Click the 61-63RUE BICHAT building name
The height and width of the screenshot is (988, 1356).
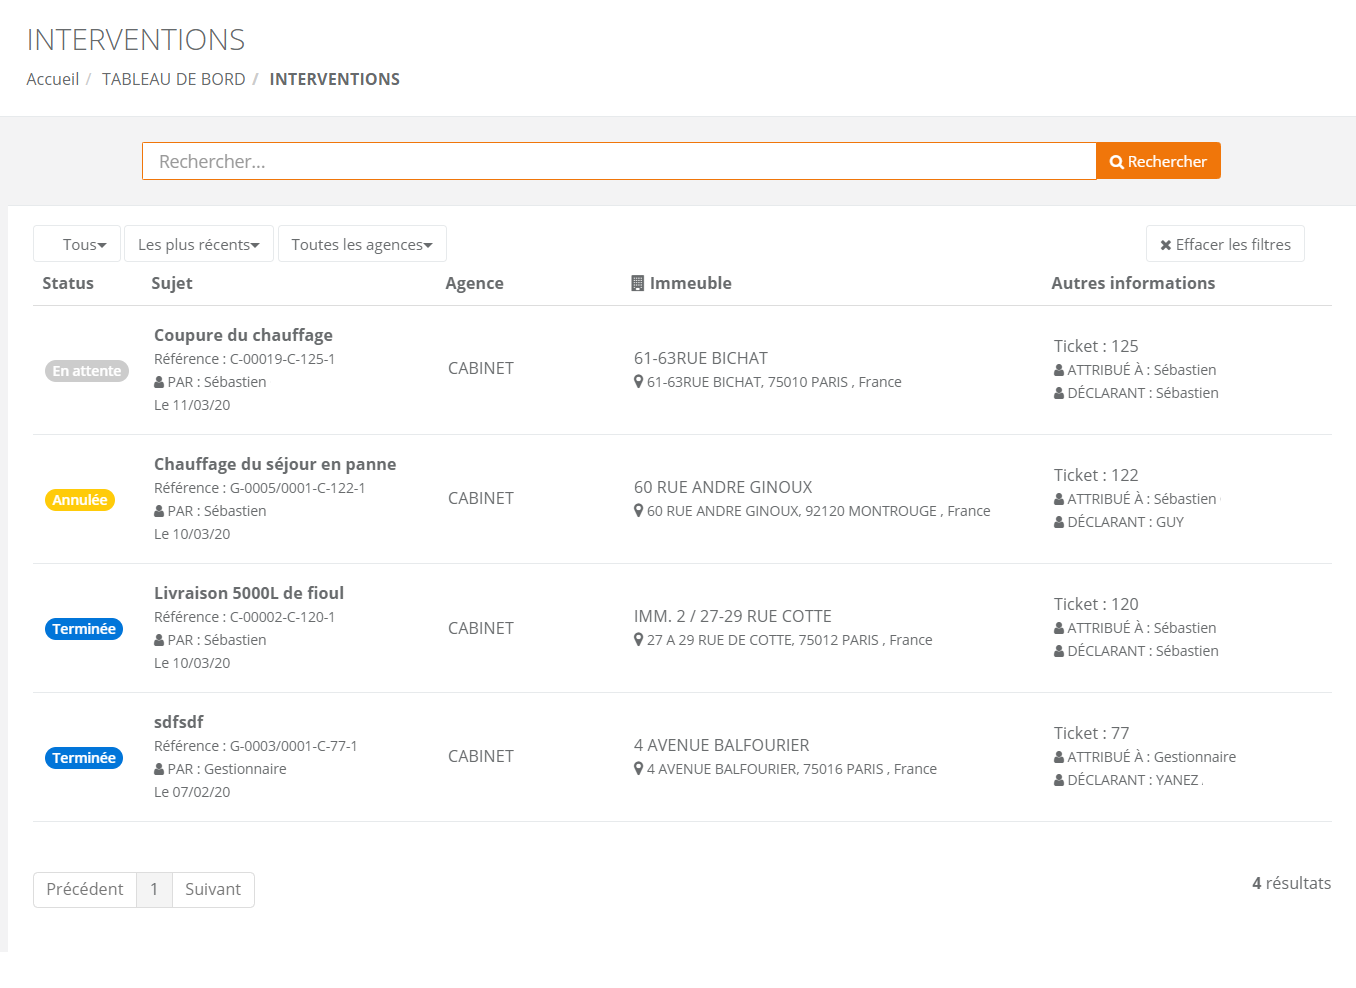click(701, 358)
